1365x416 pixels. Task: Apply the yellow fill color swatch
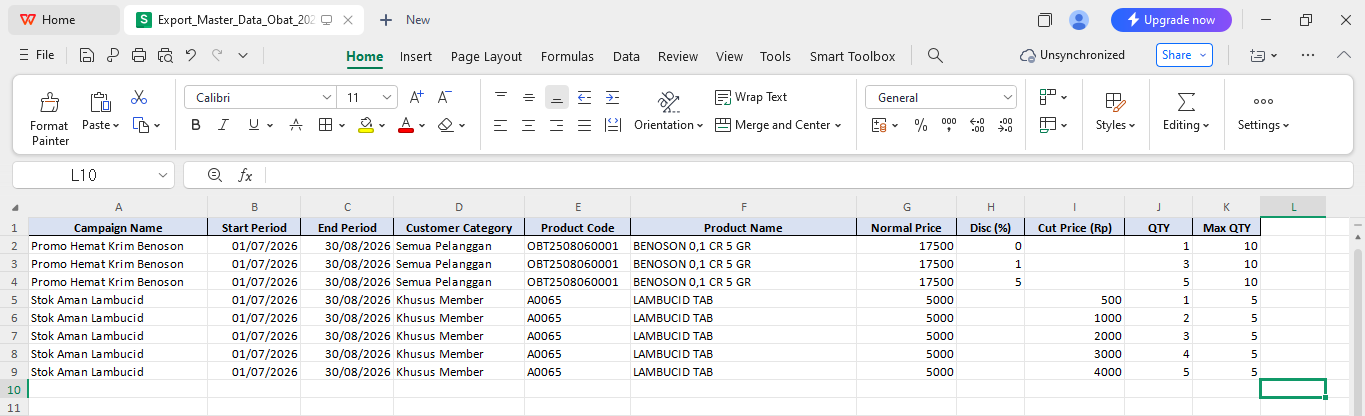click(x=366, y=125)
